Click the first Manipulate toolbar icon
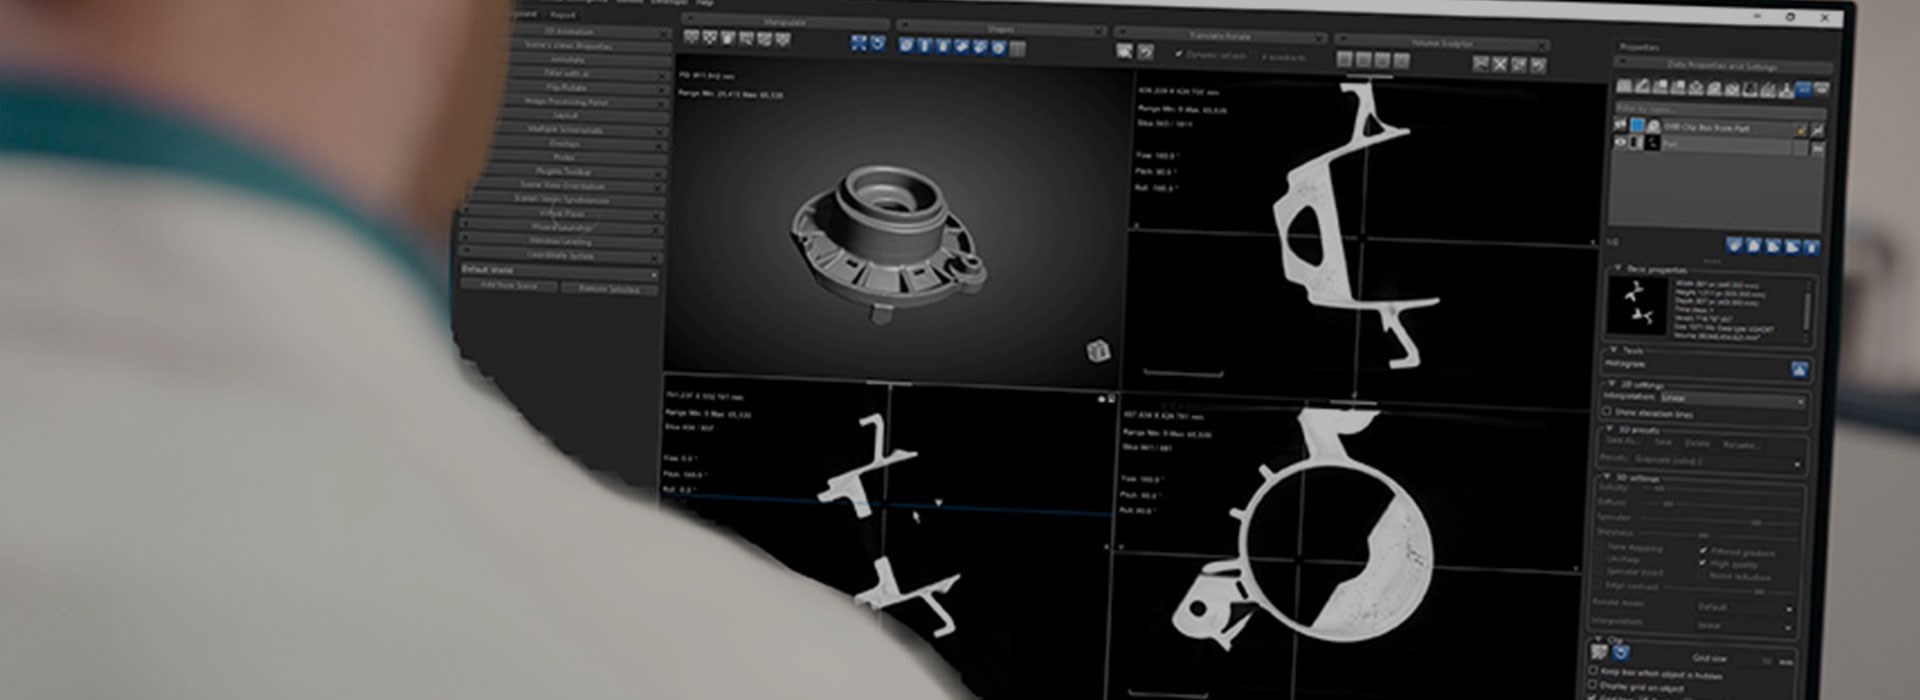Viewport: 1920px width, 700px height. [x=691, y=38]
